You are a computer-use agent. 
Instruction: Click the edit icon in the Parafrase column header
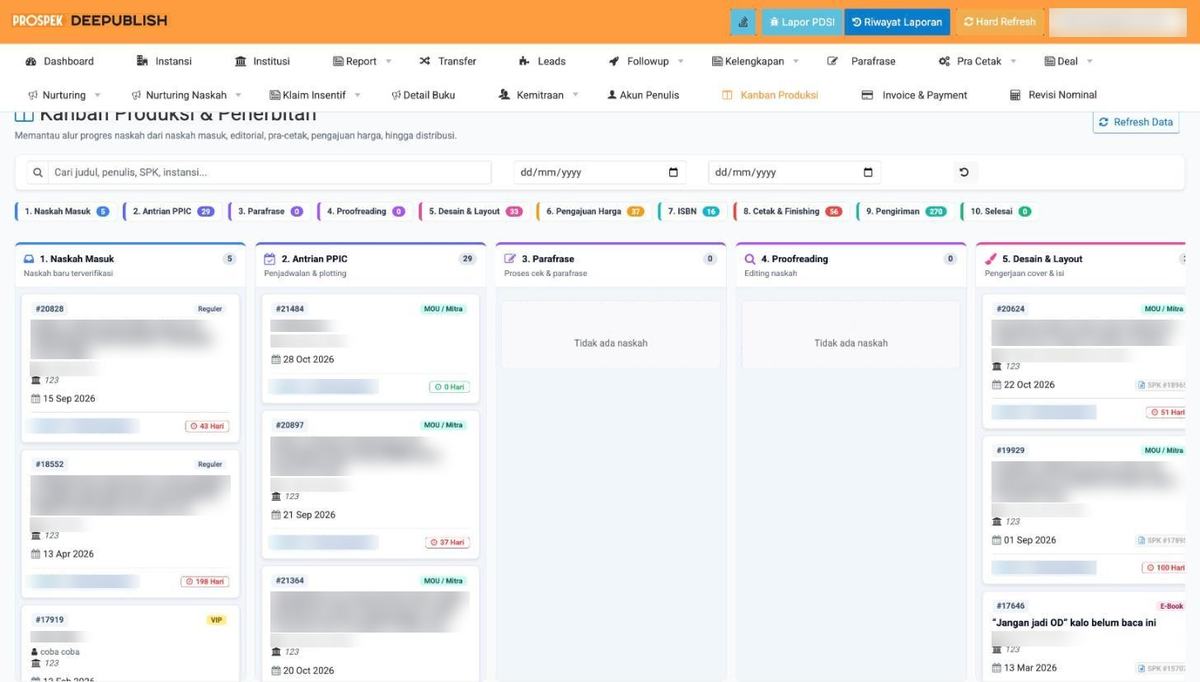(x=510, y=259)
